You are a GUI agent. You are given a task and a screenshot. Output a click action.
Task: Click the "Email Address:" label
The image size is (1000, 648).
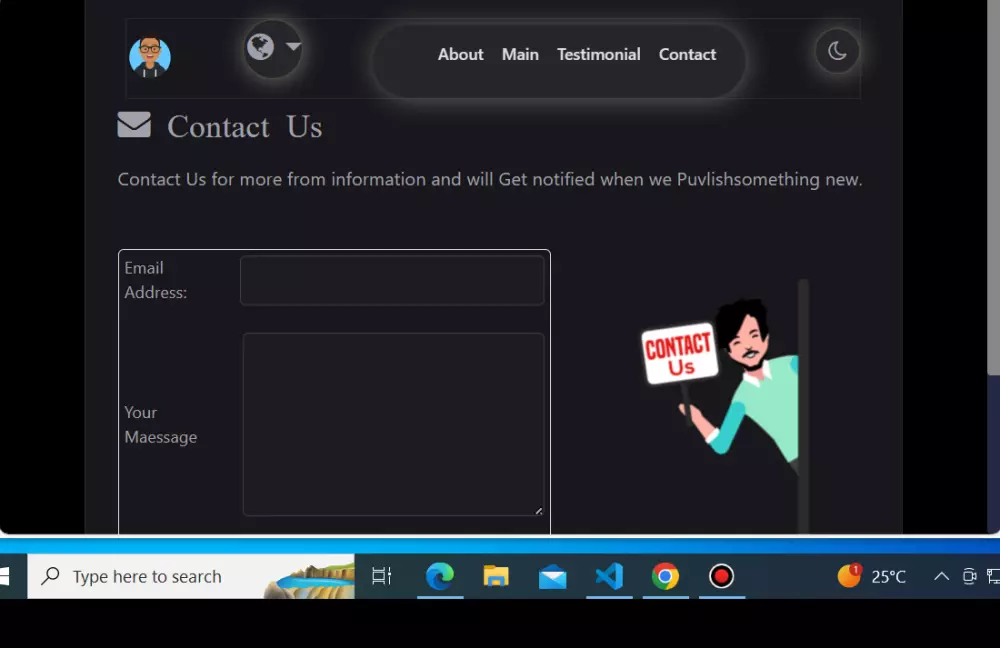pyautogui.click(x=156, y=280)
